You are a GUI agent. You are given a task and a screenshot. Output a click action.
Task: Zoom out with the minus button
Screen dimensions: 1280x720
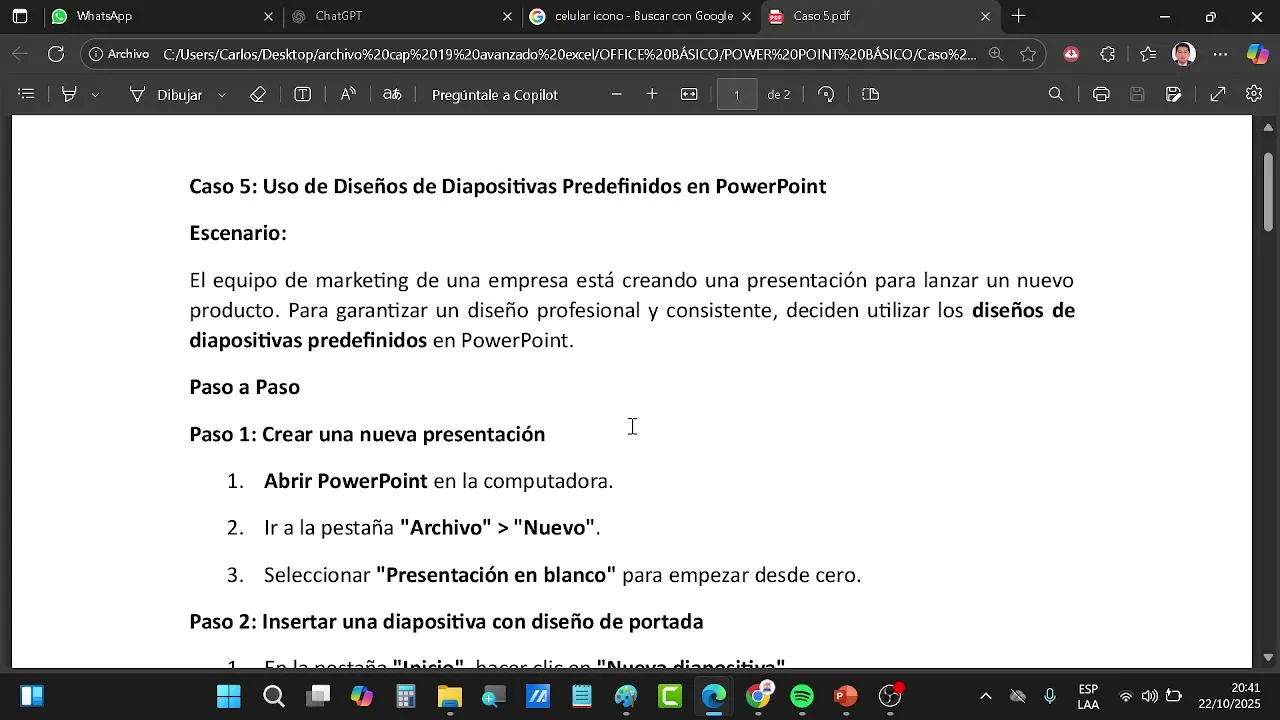(616, 94)
